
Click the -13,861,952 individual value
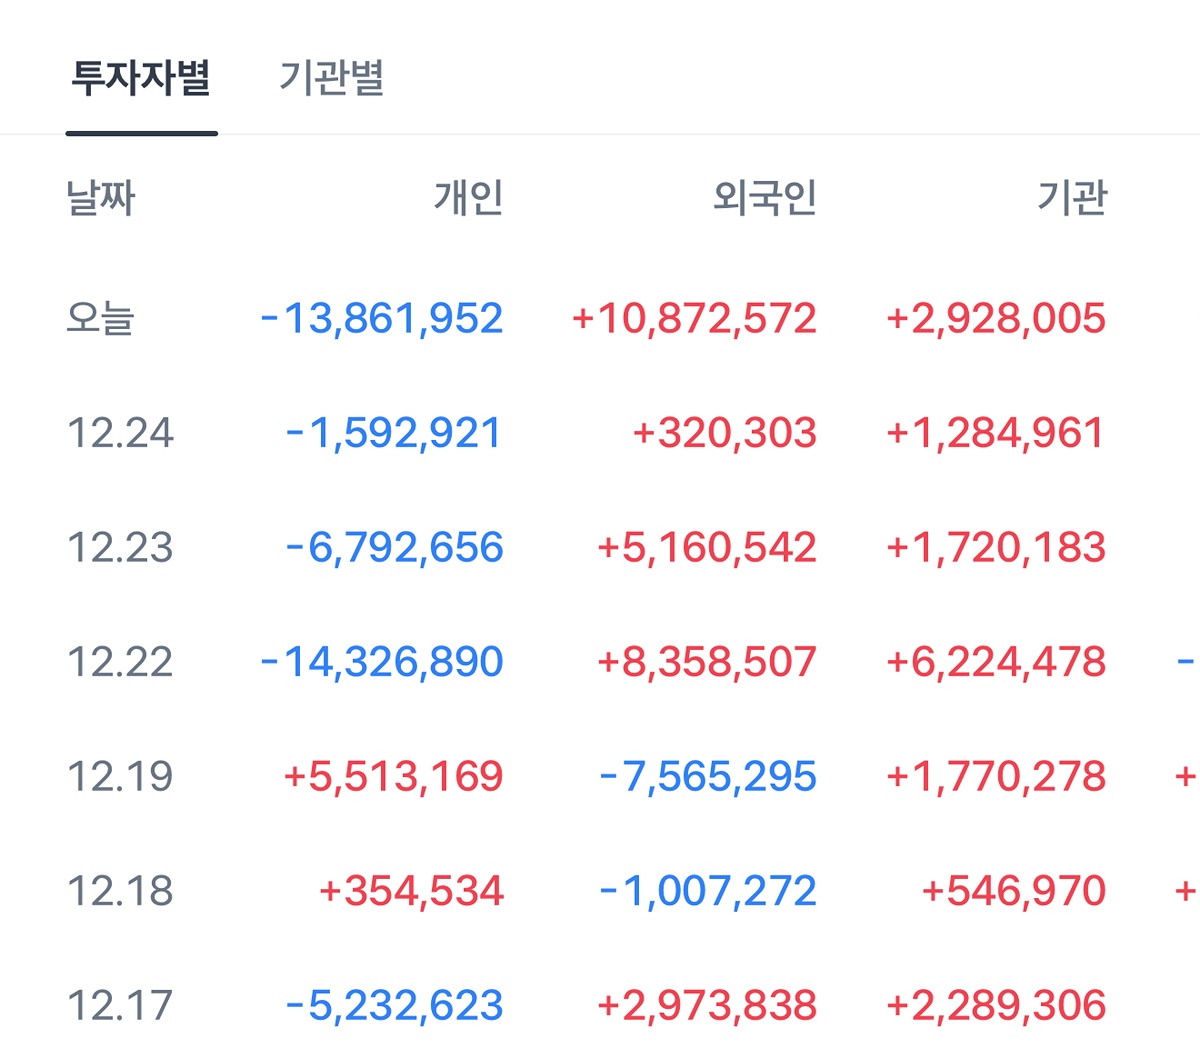[x=382, y=319]
